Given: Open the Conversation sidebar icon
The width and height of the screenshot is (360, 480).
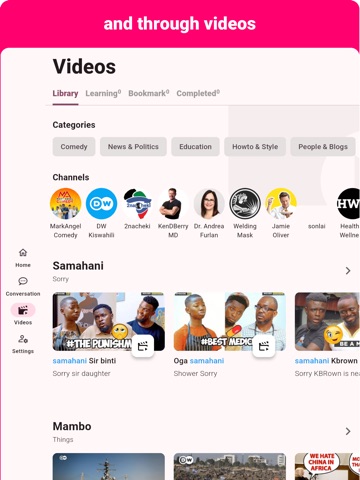Looking at the screenshot, I should [23, 281].
